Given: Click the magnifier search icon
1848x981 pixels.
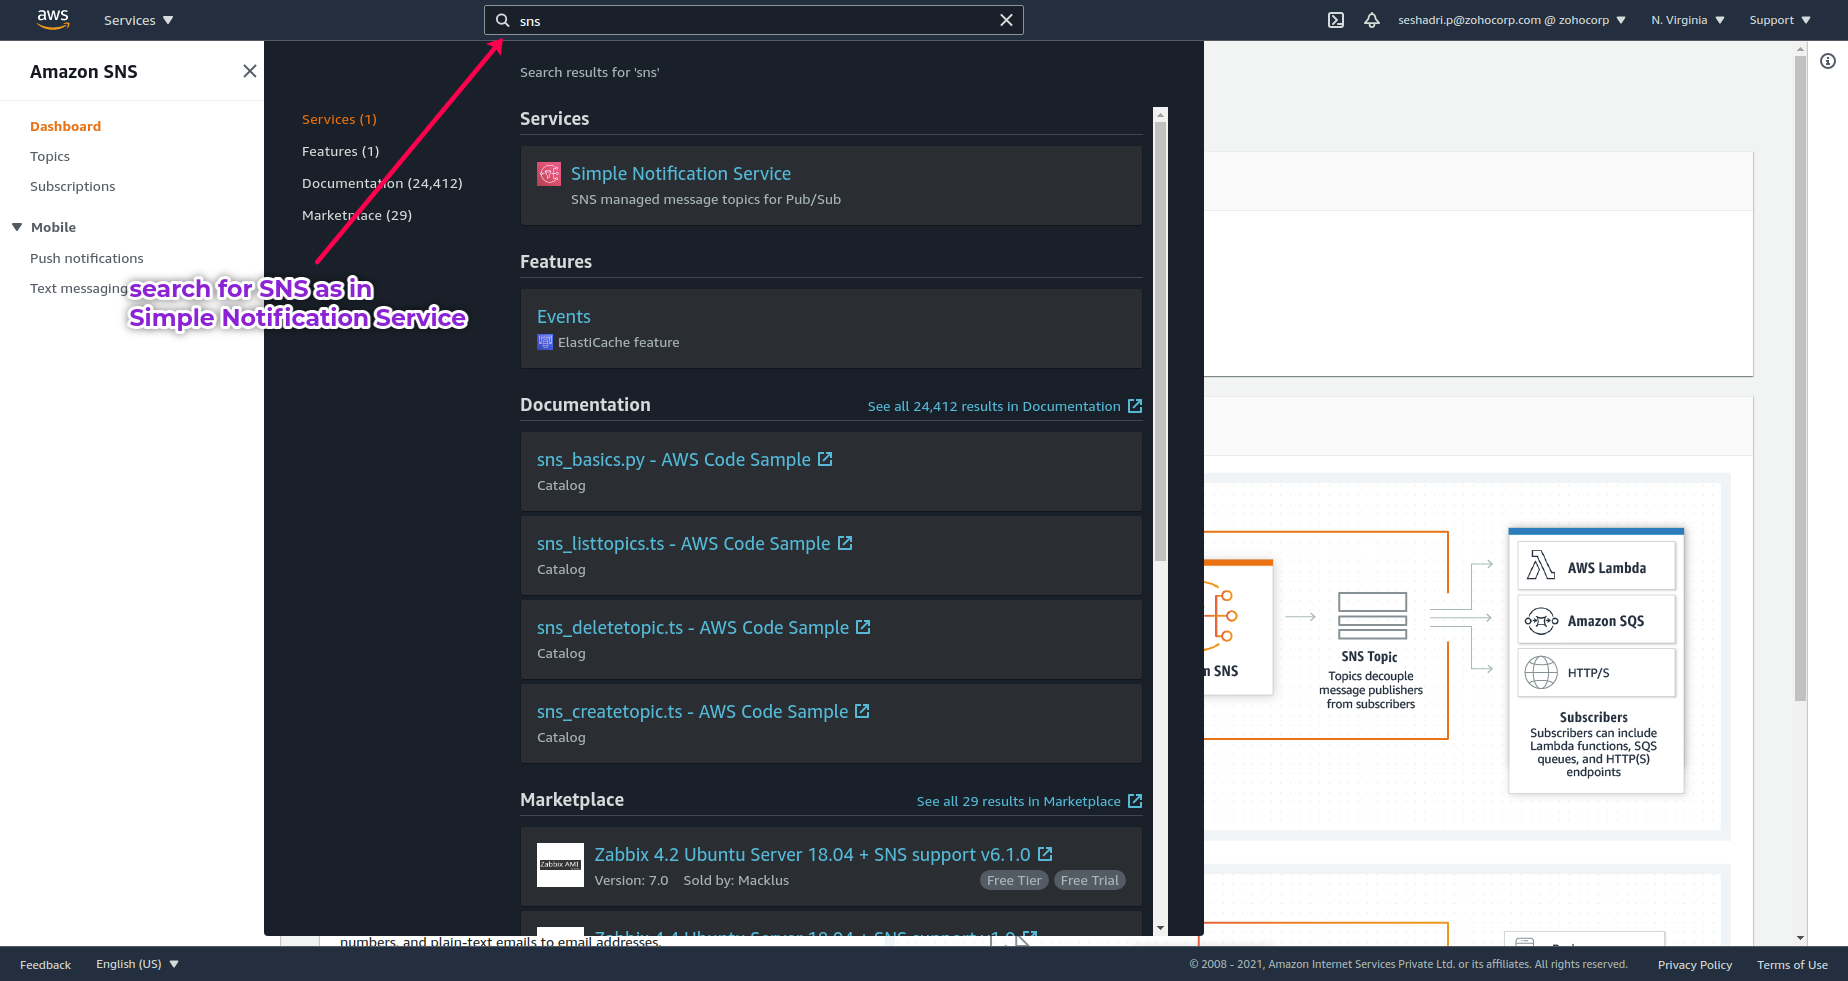Looking at the screenshot, I should (503, 20).
